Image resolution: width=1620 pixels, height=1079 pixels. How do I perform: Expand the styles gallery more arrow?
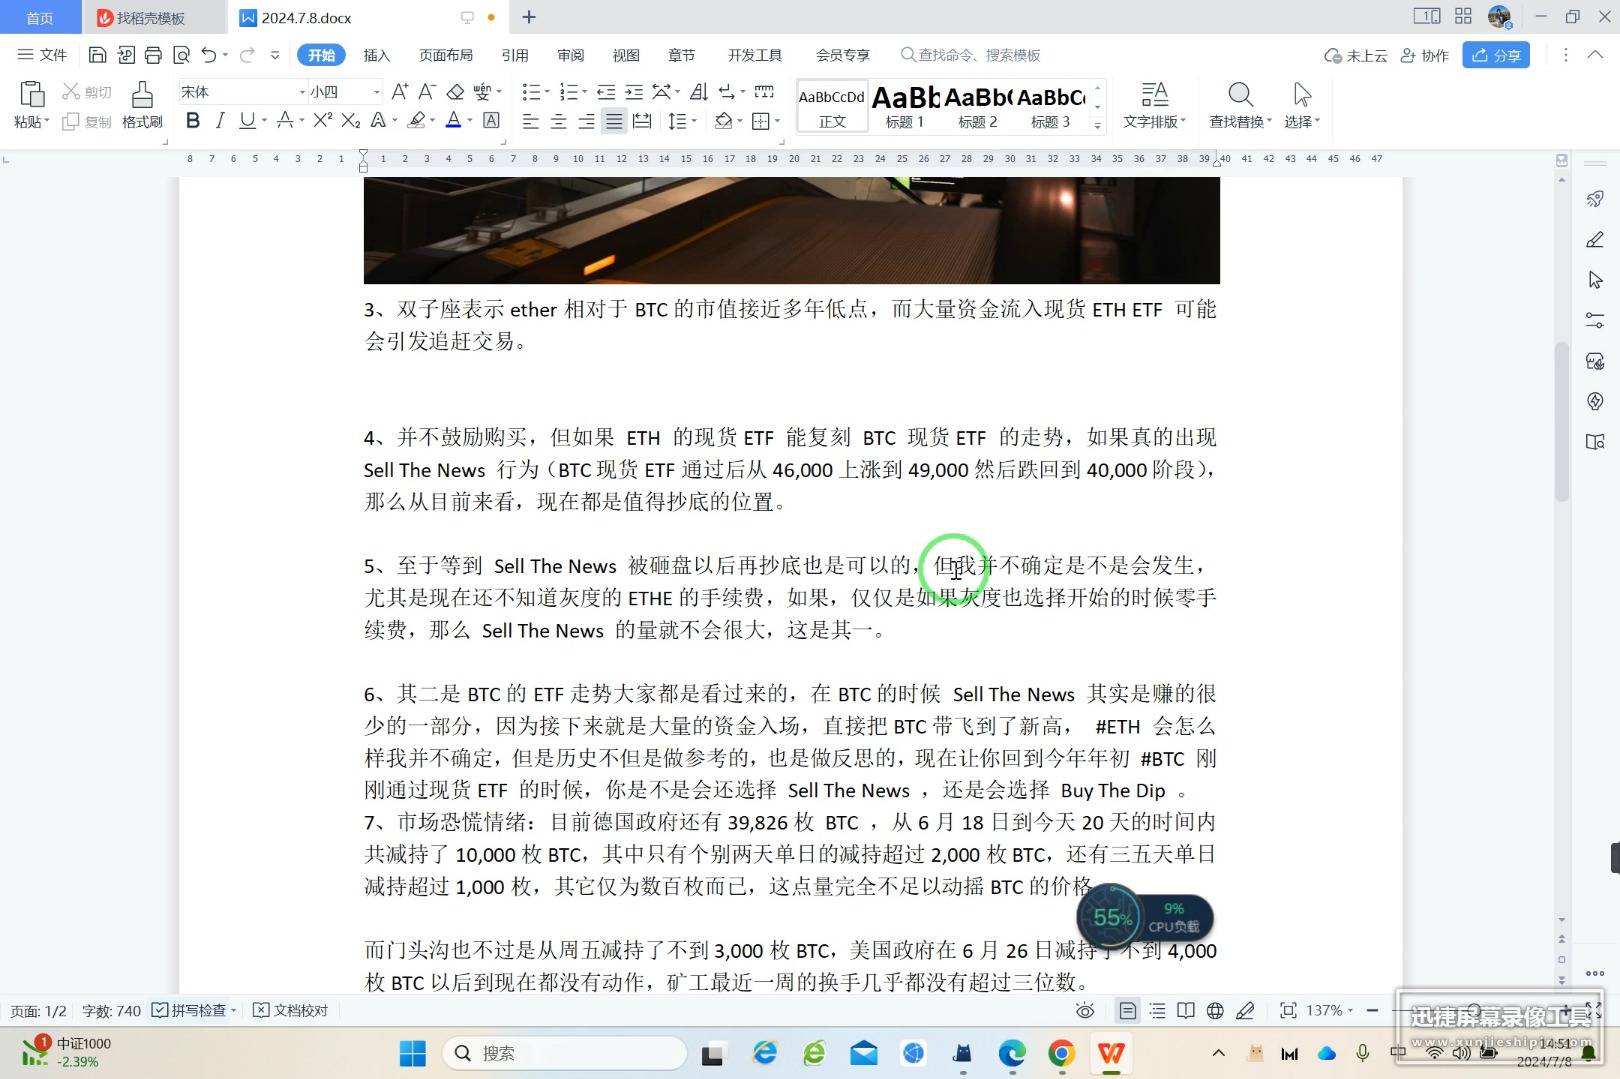[1098, 126]
